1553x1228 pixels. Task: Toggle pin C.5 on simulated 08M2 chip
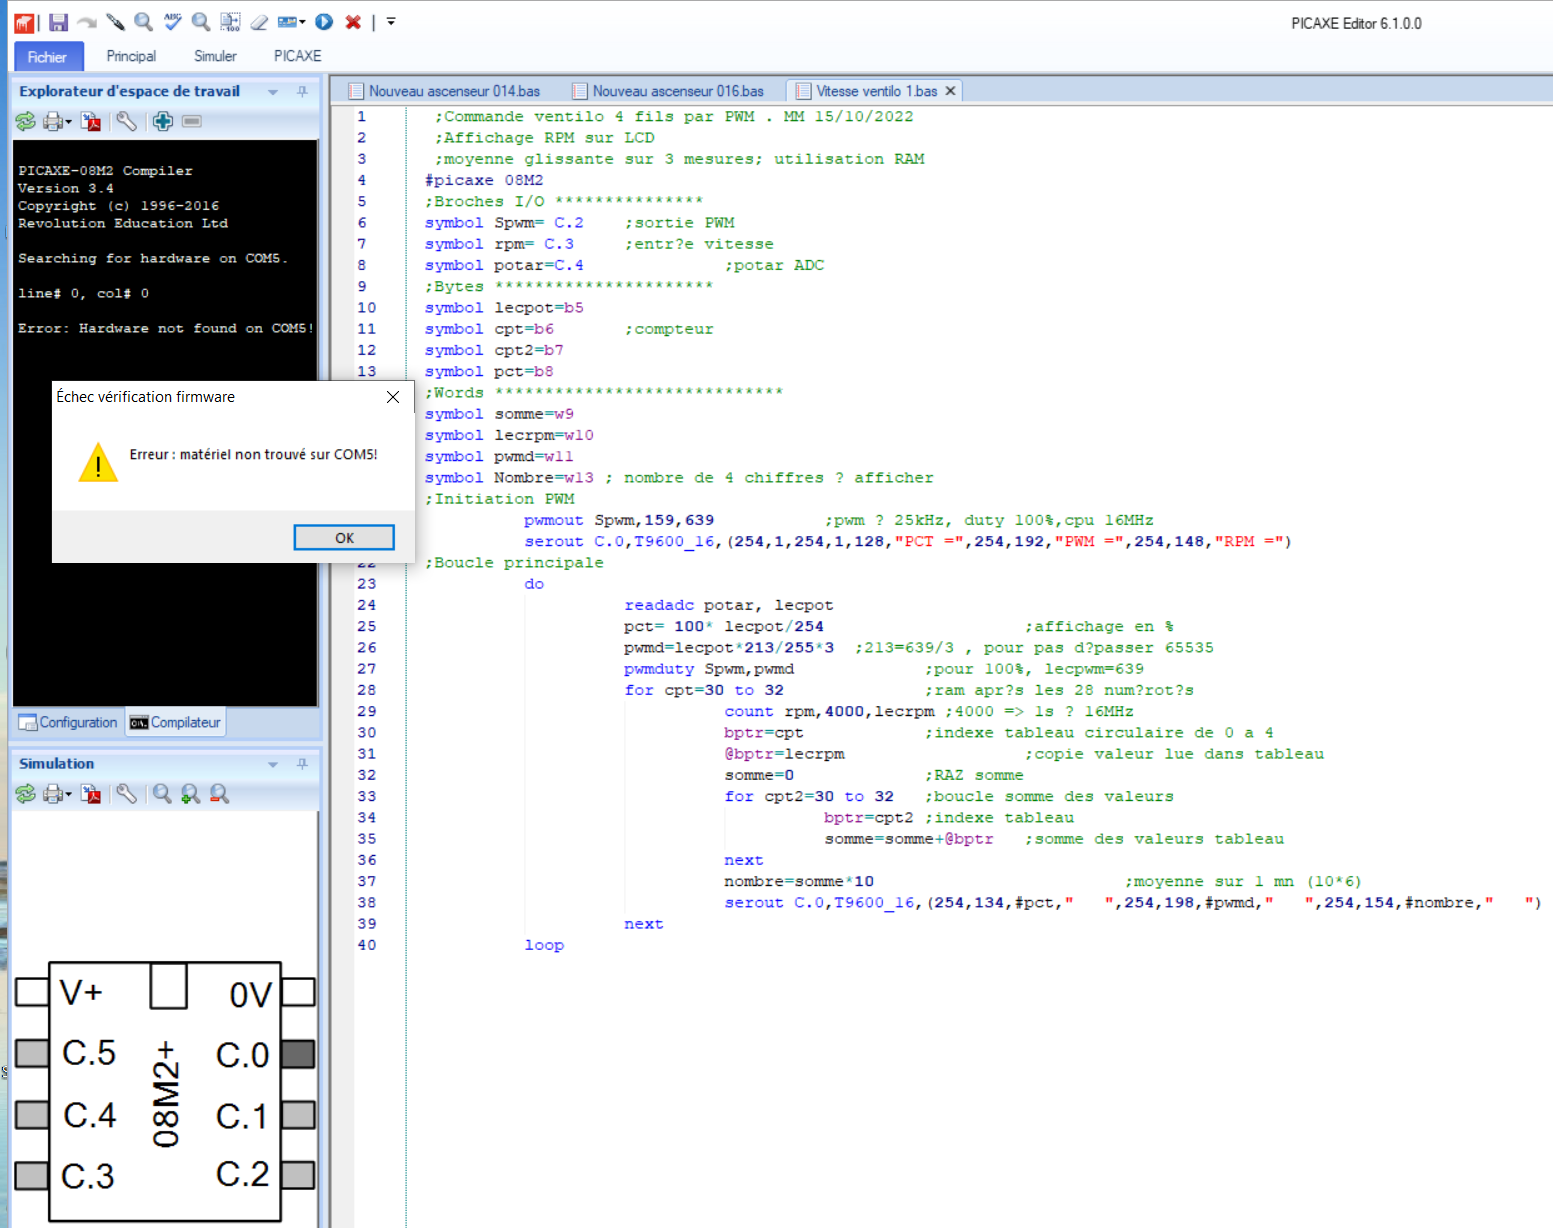pos(32,1053)
